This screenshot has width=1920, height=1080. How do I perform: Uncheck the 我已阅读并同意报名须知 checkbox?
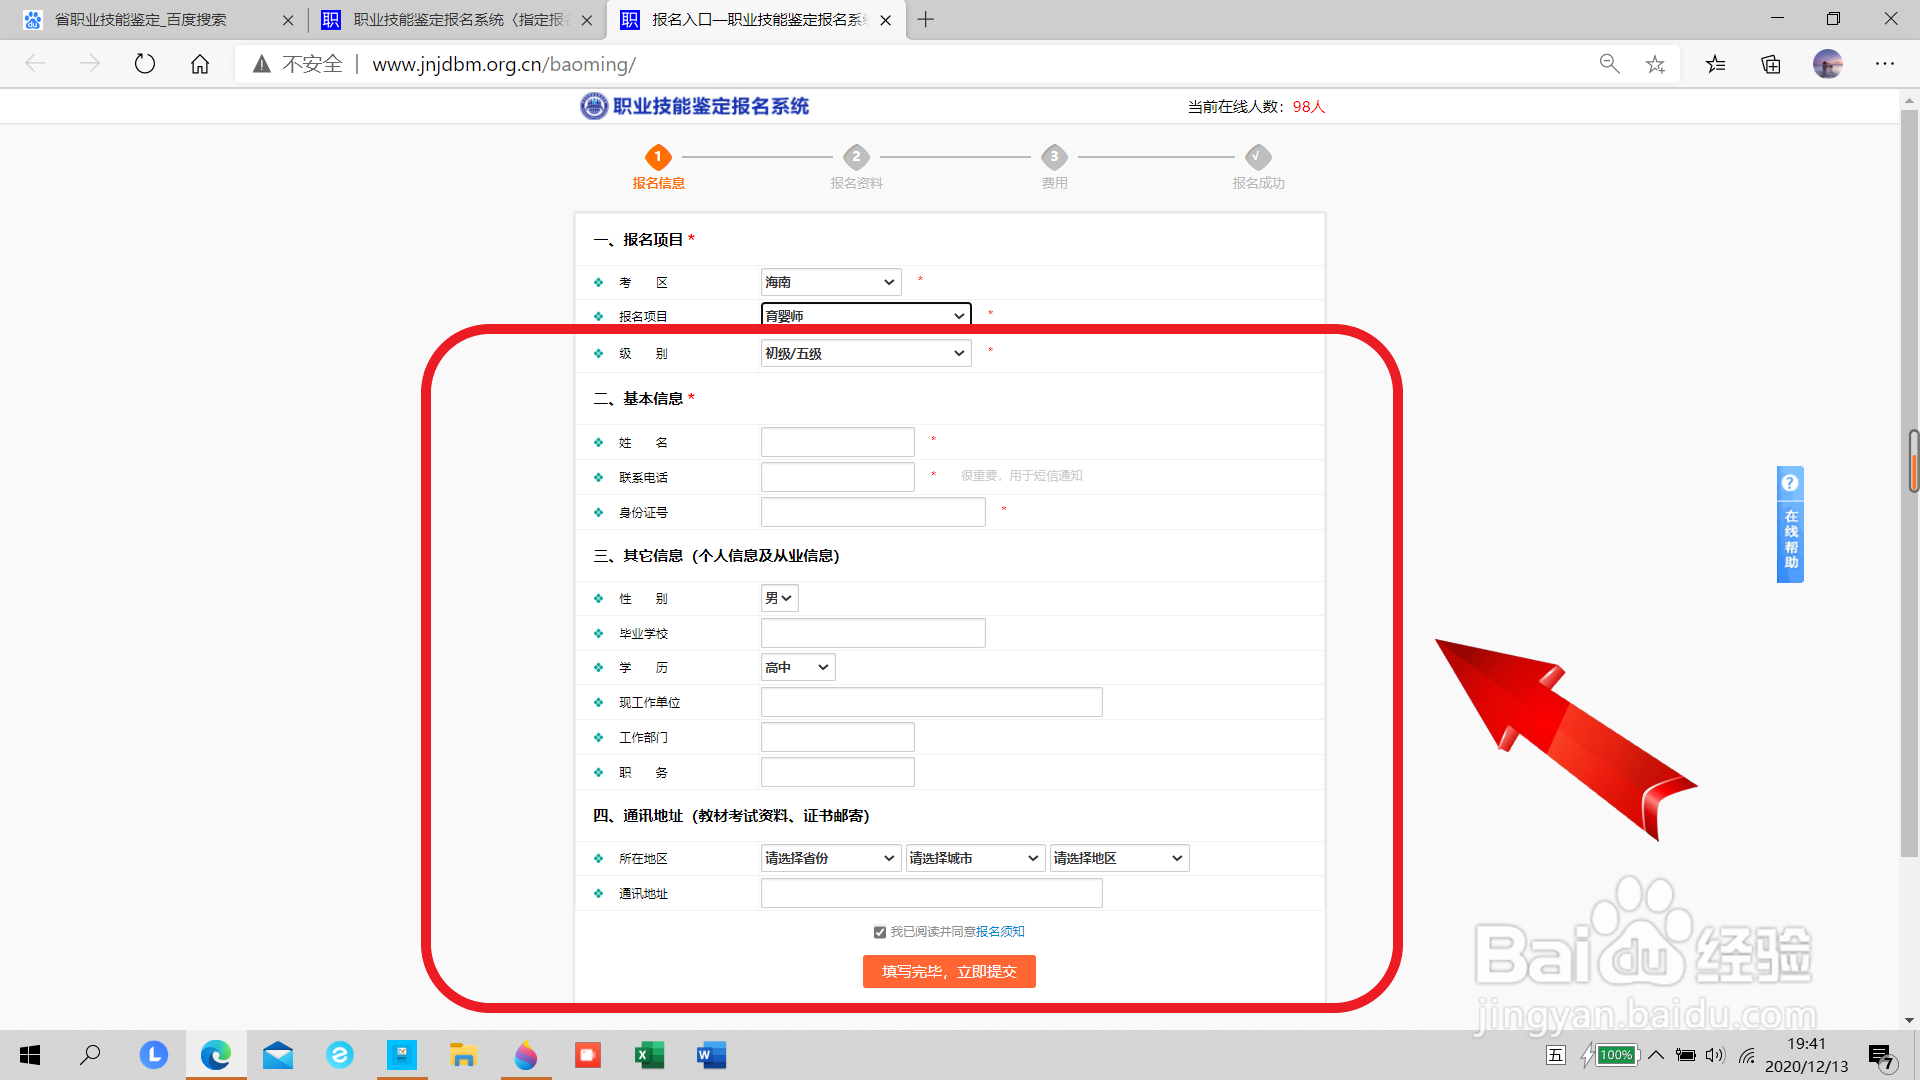point(879,931)
